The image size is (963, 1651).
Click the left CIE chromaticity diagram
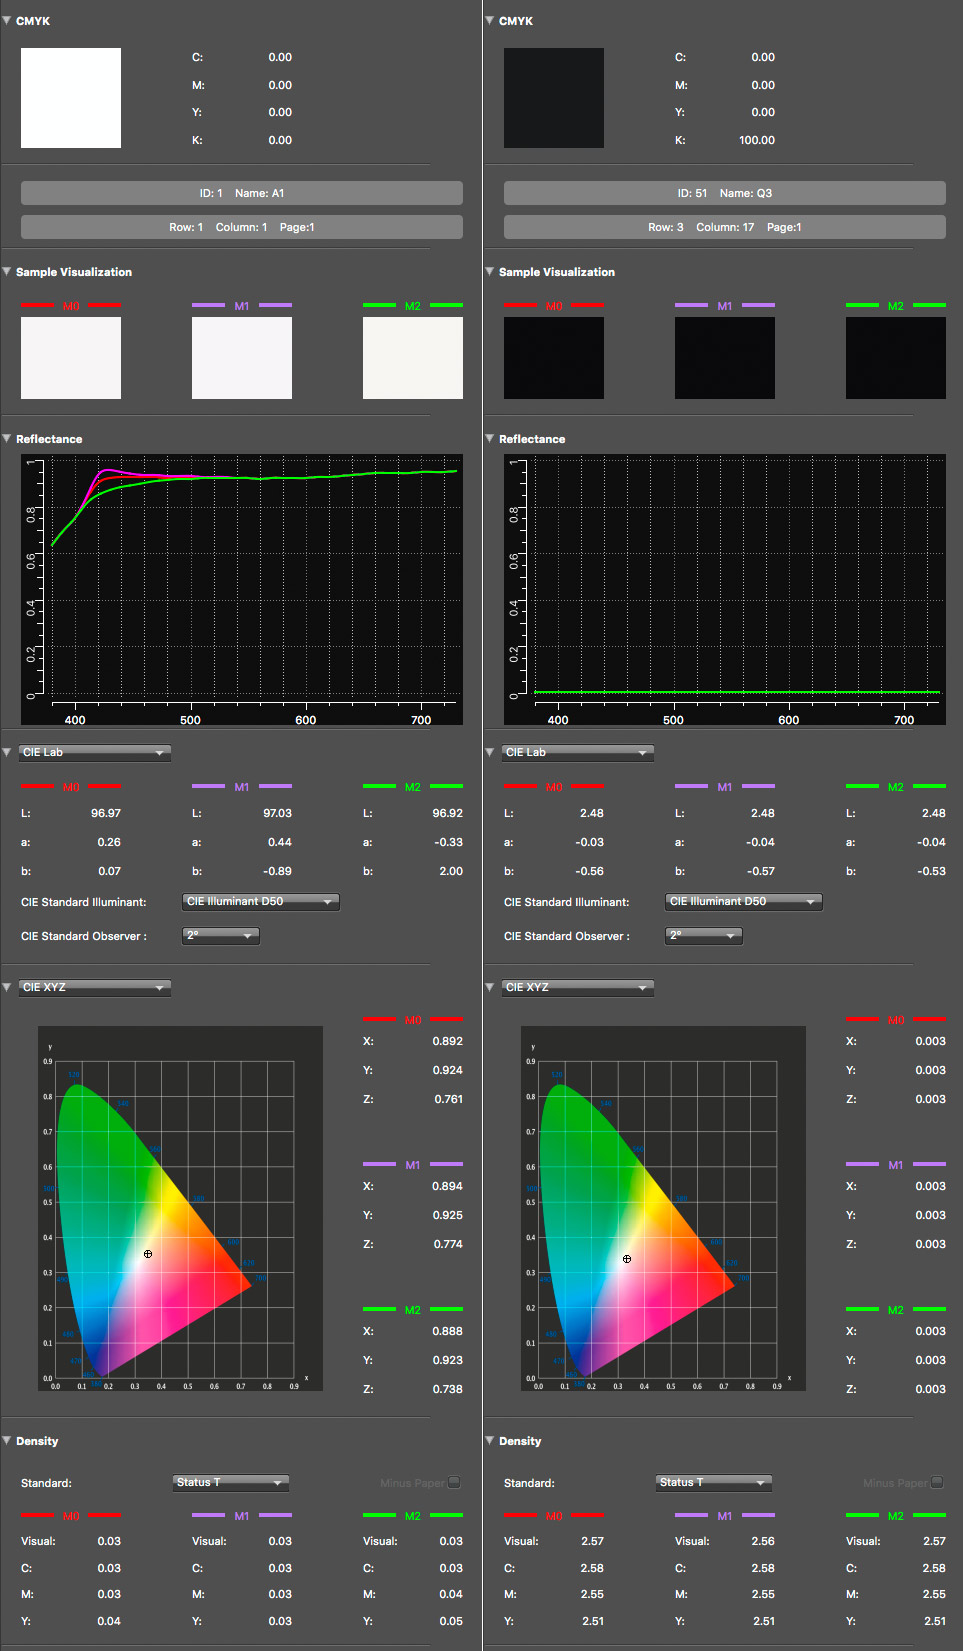(180, 1208)
